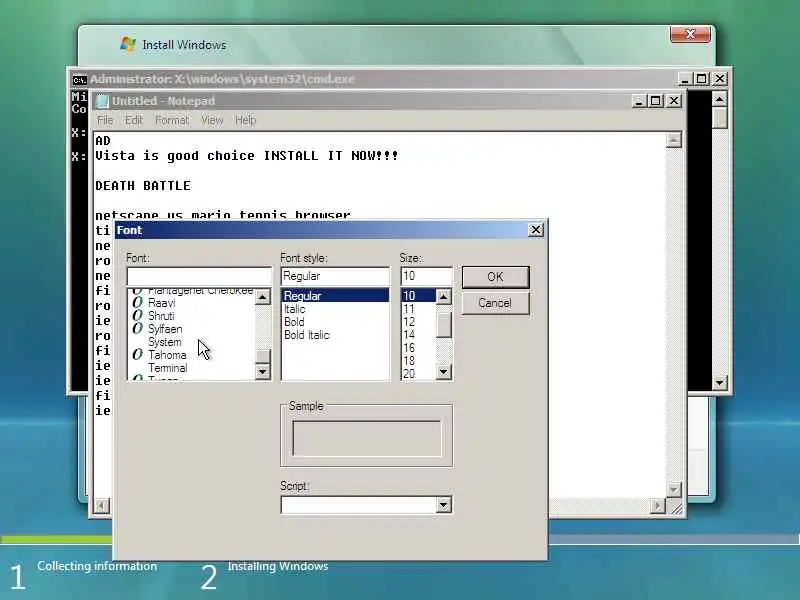This screenshot has width=800, height=600.
Task: Click the font list scrollbar thumb
Action: (x=263, y=356)
